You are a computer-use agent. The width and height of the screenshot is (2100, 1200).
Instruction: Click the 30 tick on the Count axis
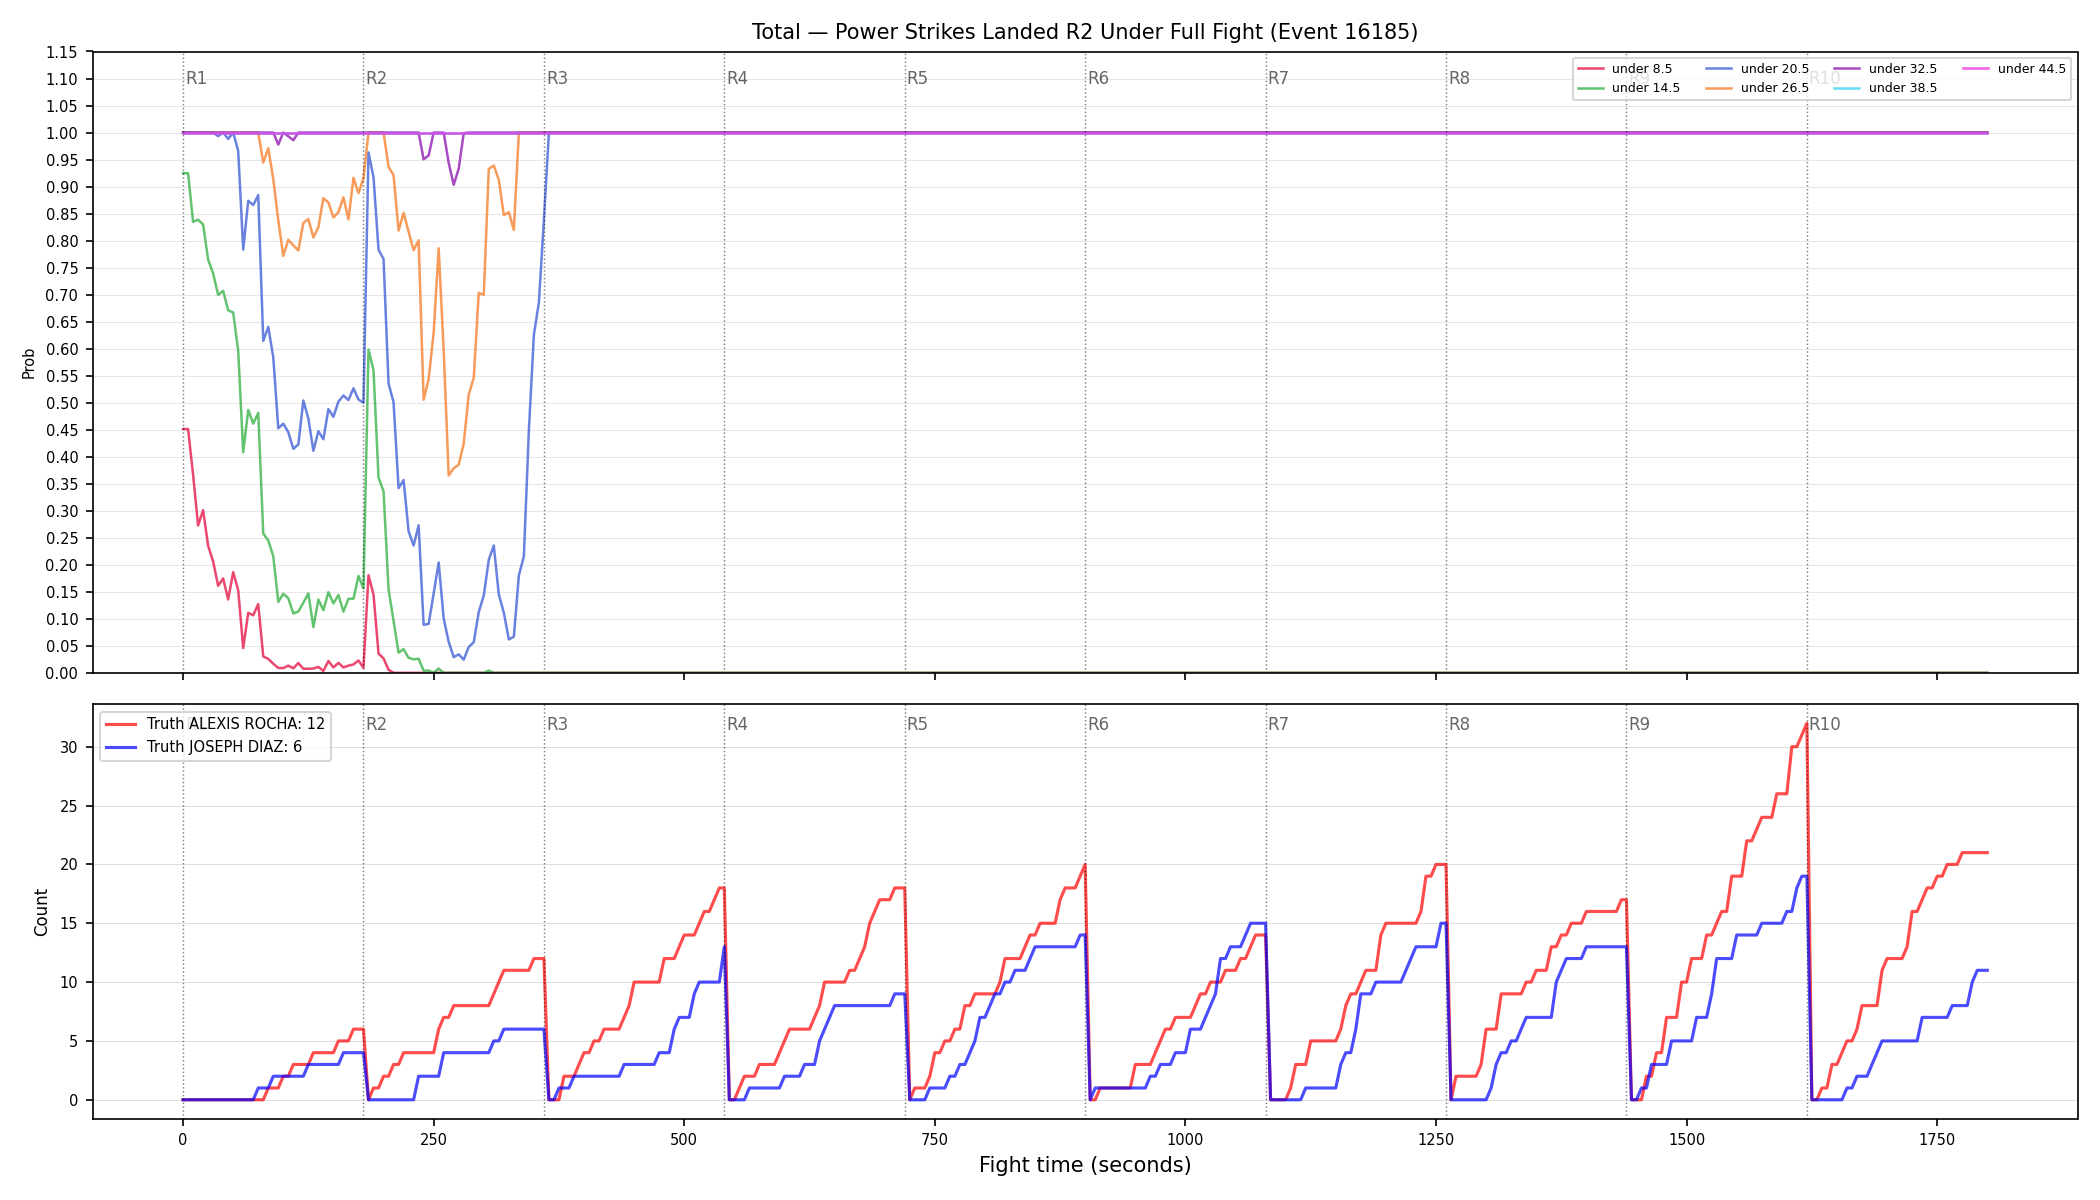[69, 747]
